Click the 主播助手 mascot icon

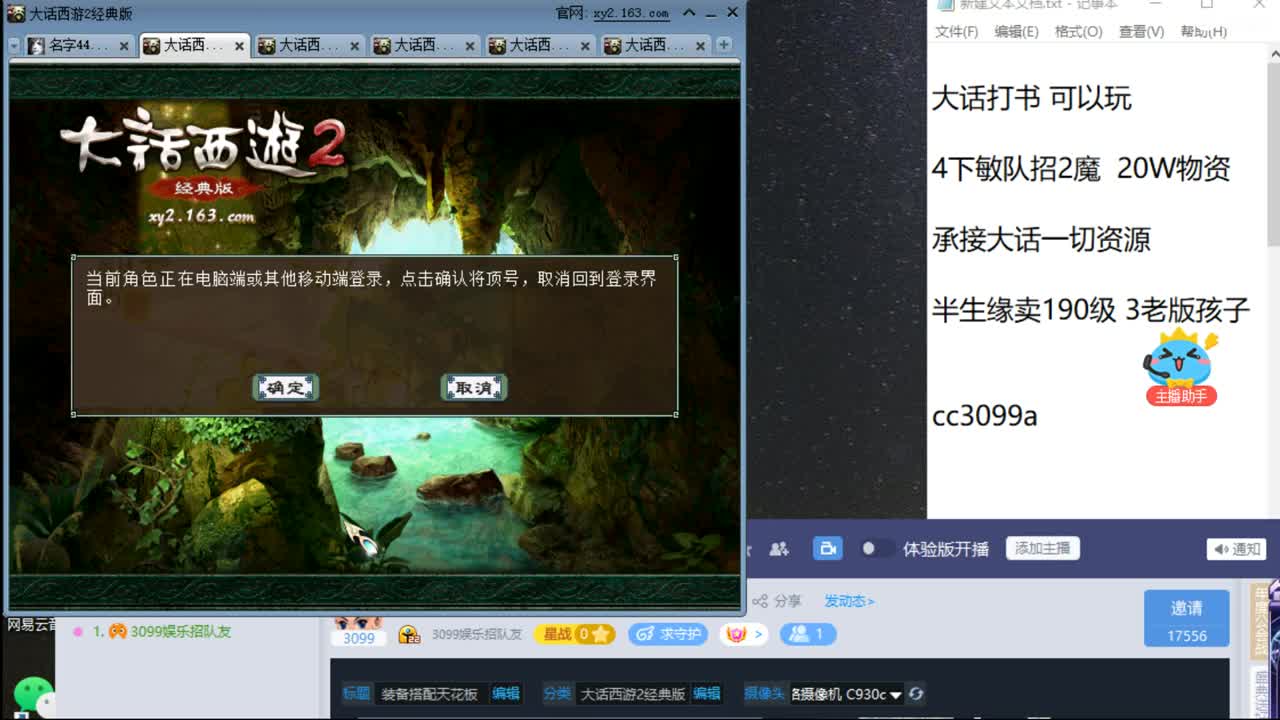(x=1181, y=366)
